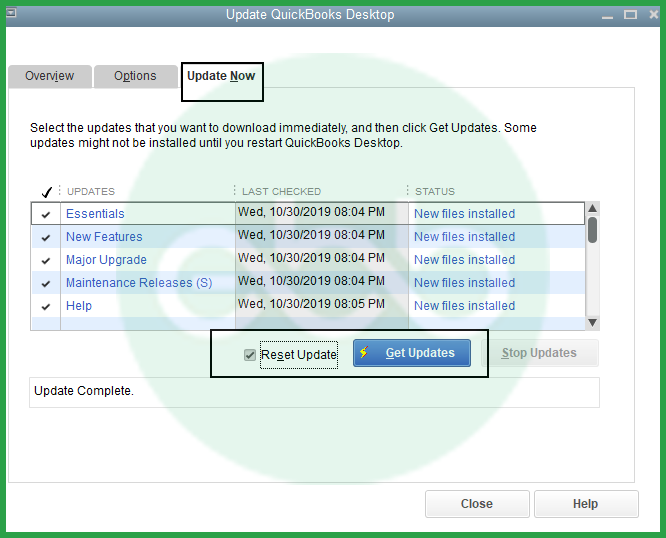Open the Help update link in list

tap(79, 305)
